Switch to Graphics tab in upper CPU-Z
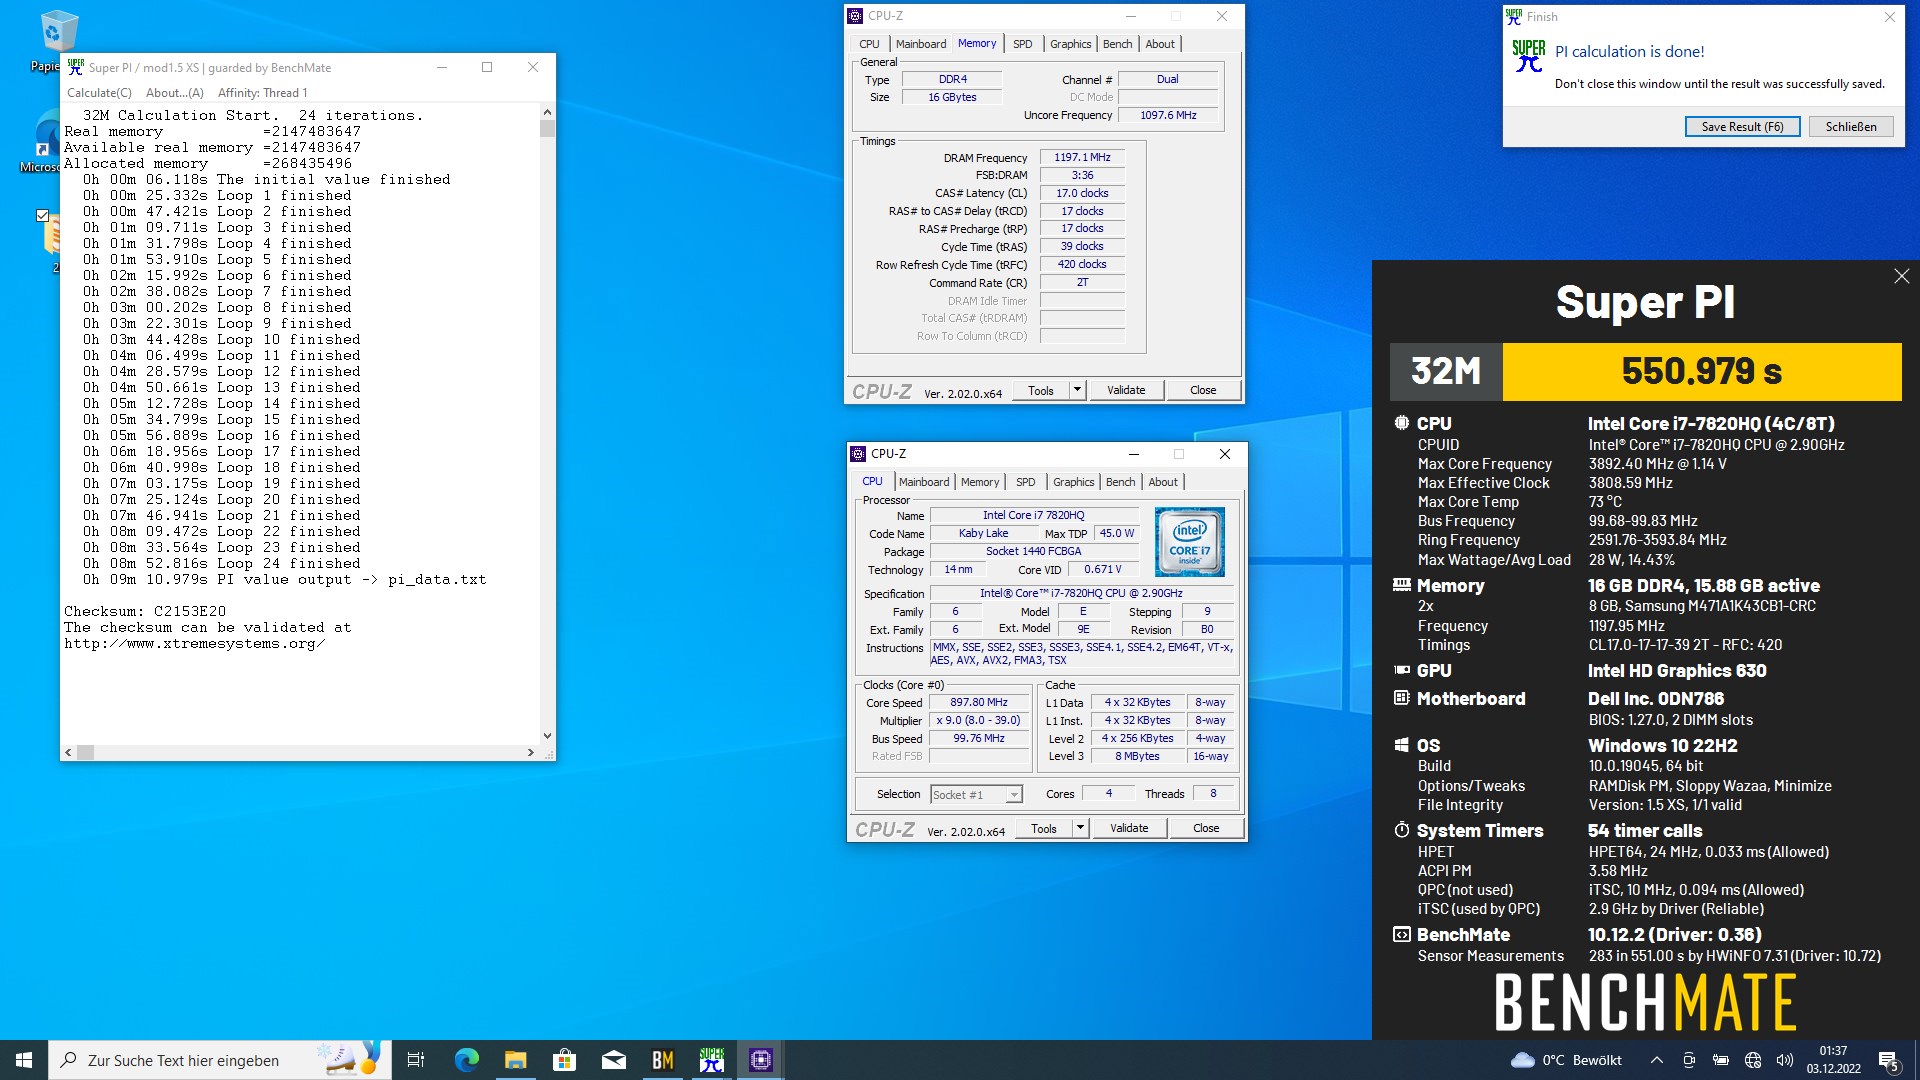The width and height of the screenshot is (1920, 1080). [1070, 44]
